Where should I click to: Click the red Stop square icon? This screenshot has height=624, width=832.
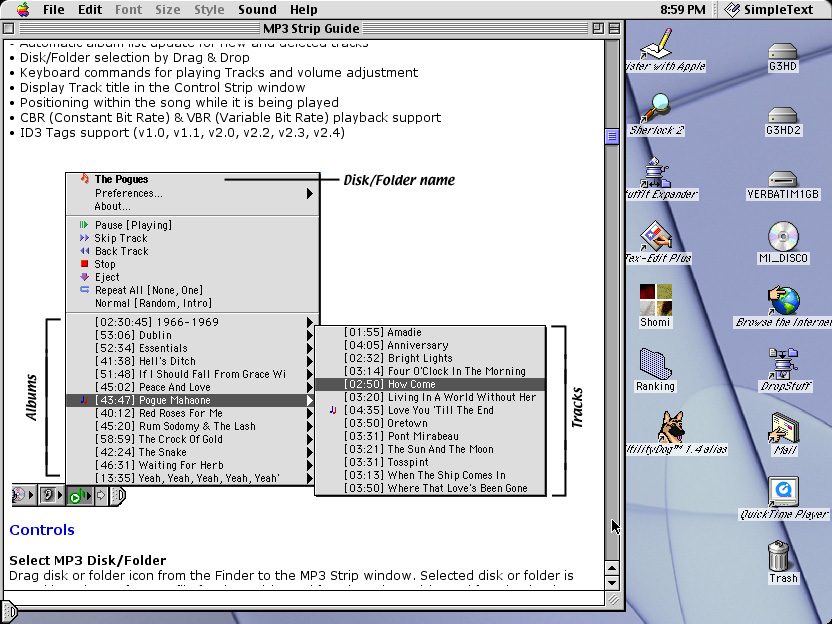pyautogui.click(x=84, y=264)
